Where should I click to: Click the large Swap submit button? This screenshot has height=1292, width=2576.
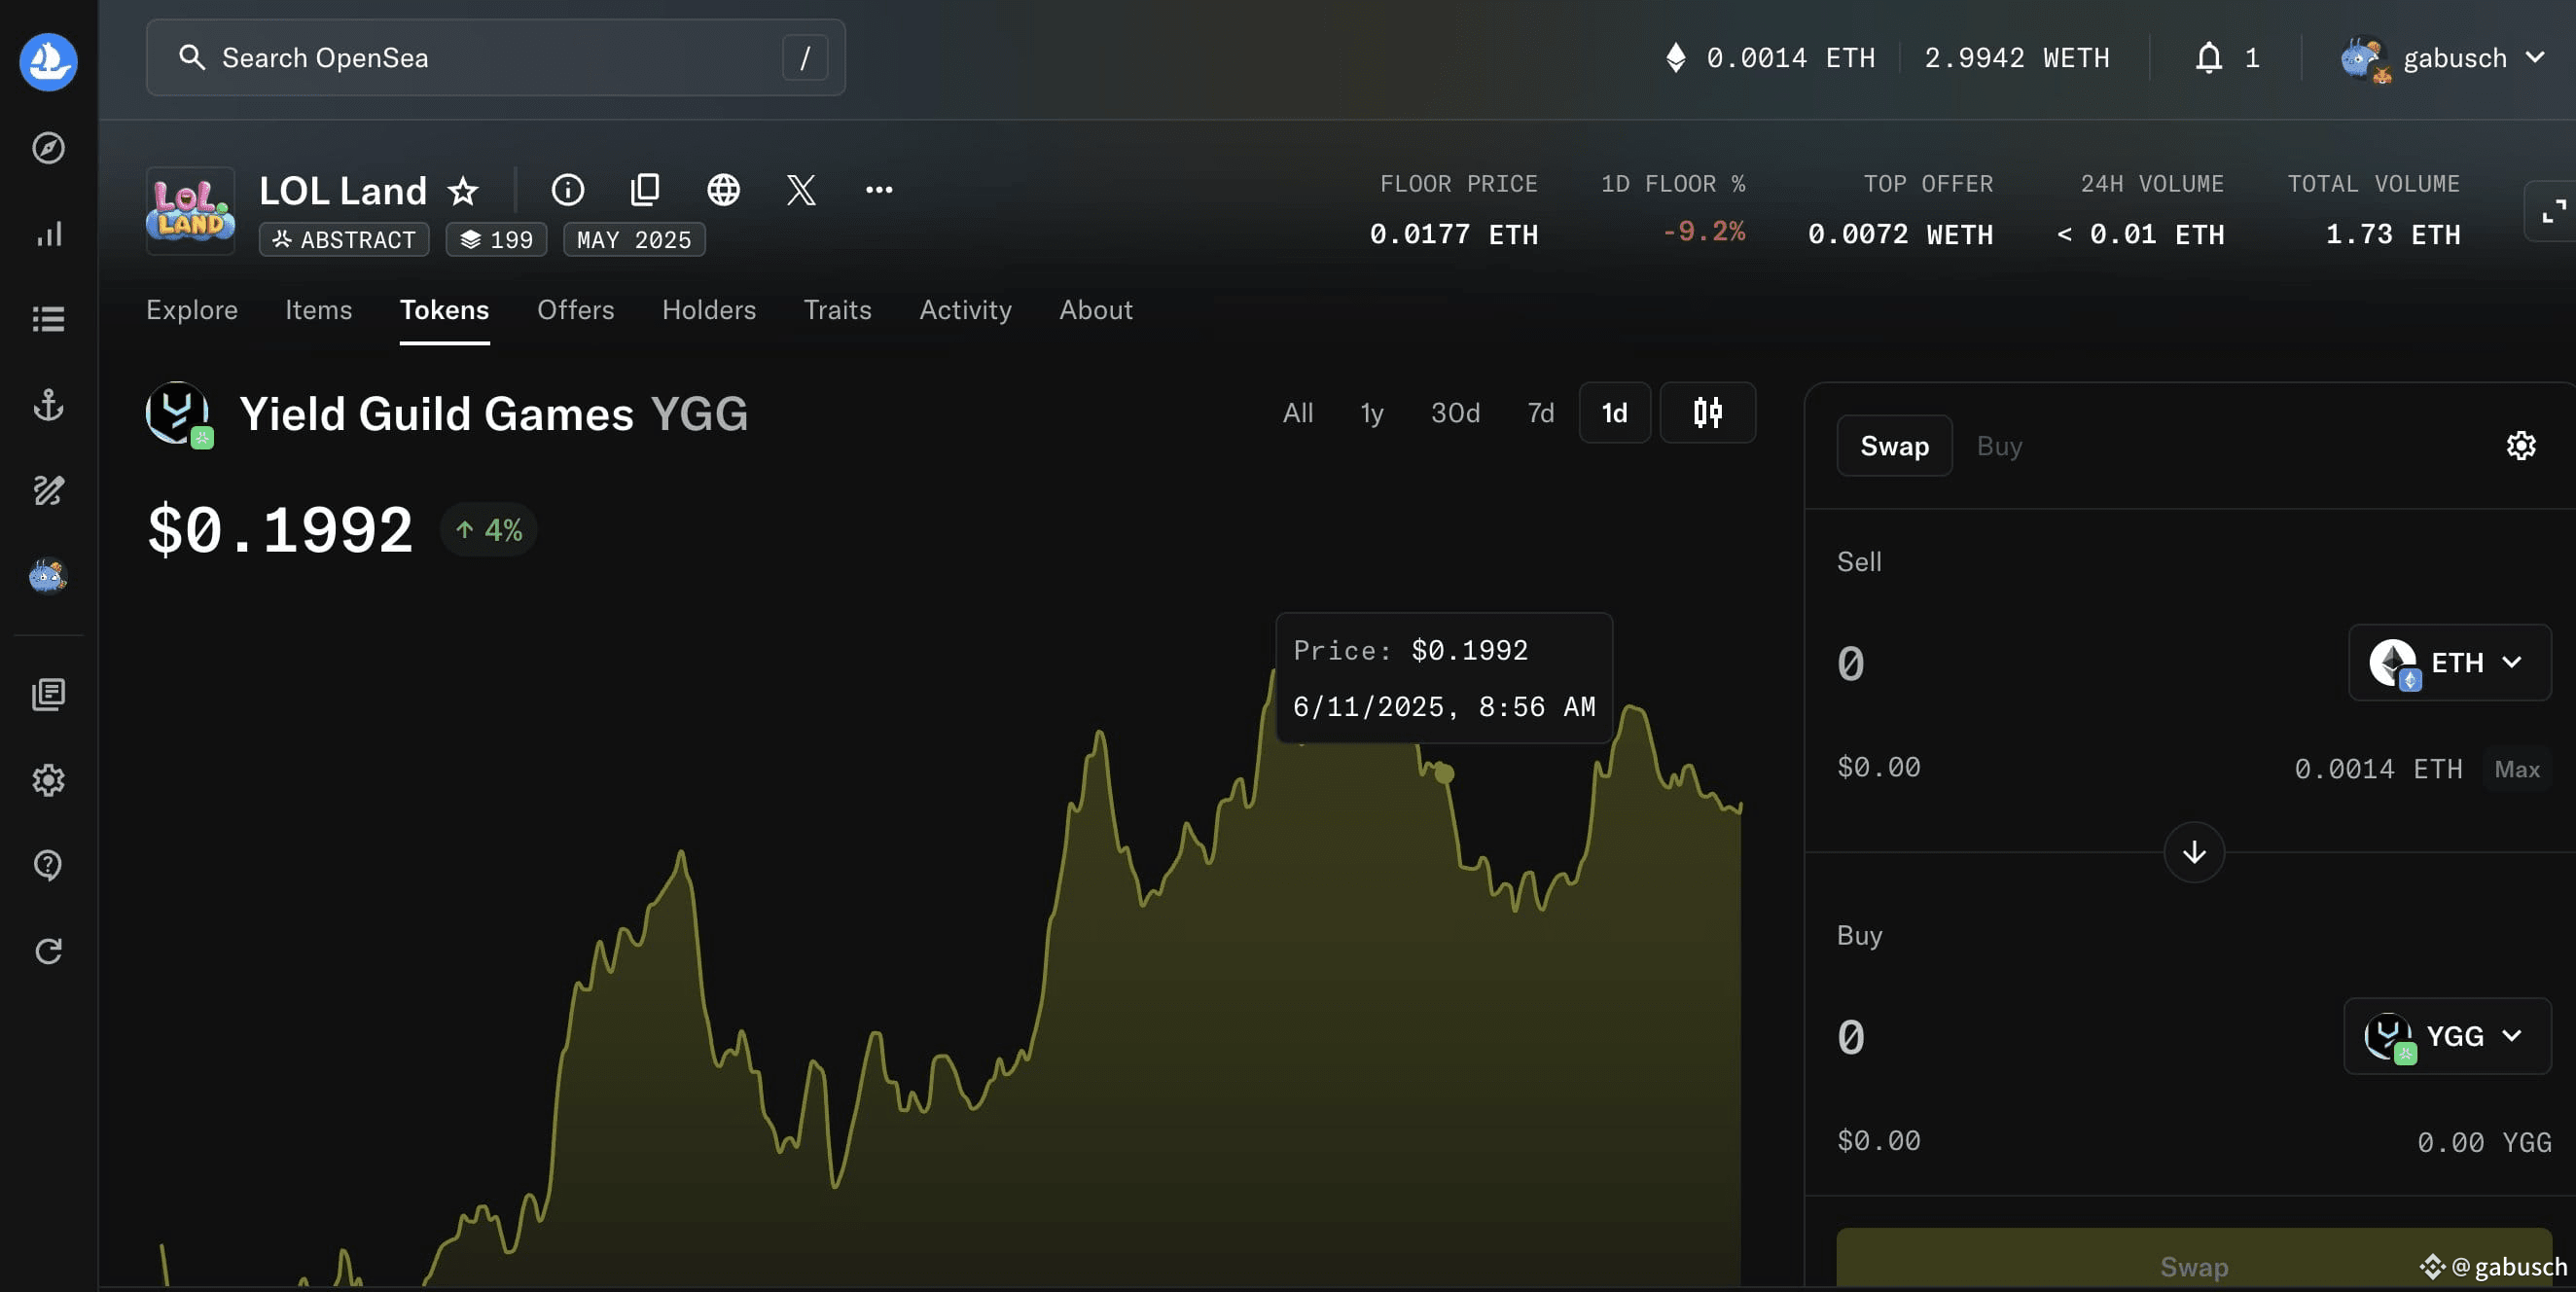(x=2194, y=1259)
